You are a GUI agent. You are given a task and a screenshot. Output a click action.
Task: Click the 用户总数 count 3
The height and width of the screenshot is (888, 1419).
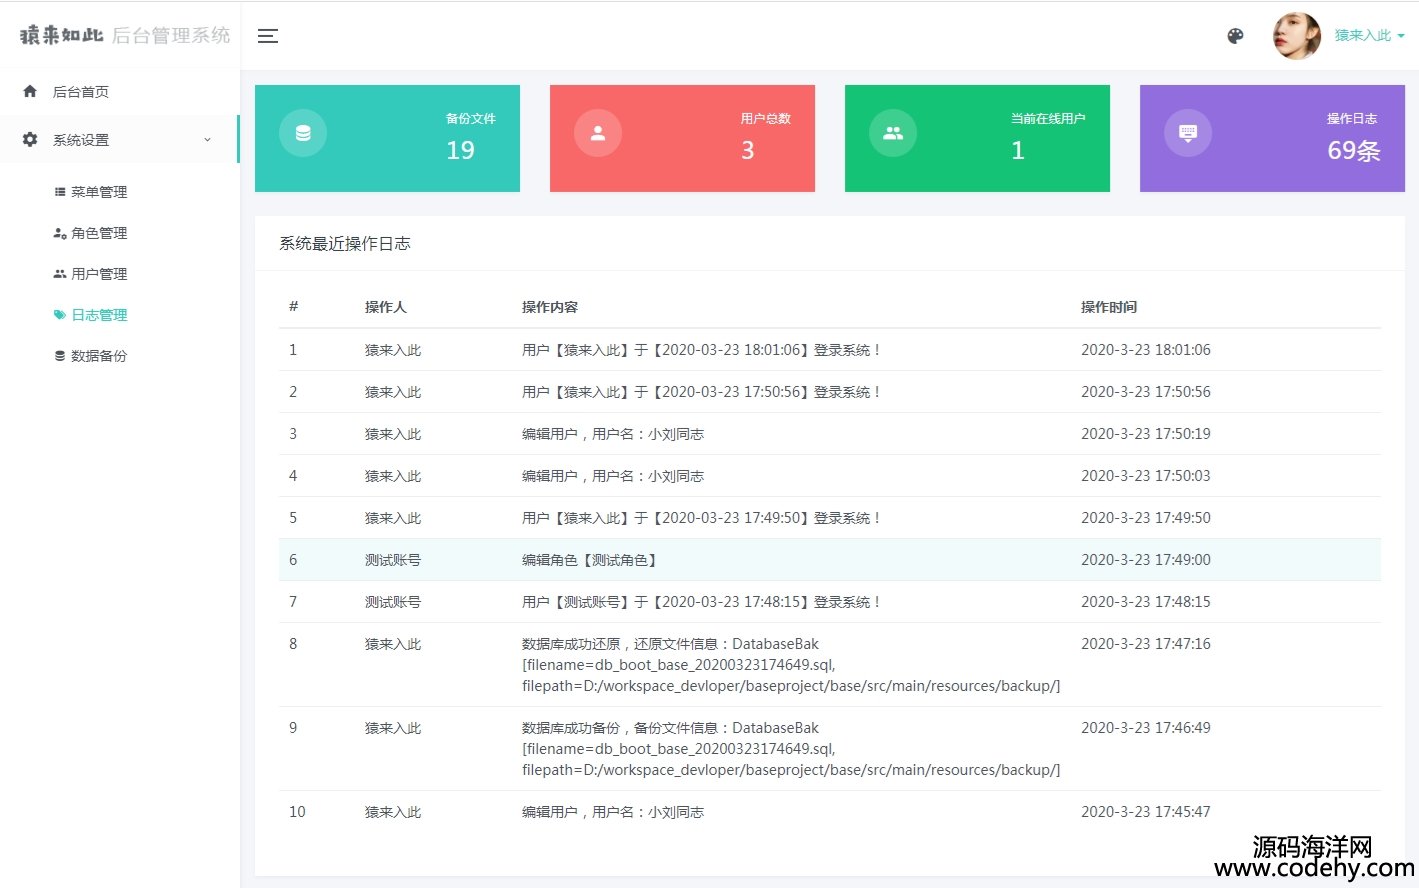coord(748,151)
